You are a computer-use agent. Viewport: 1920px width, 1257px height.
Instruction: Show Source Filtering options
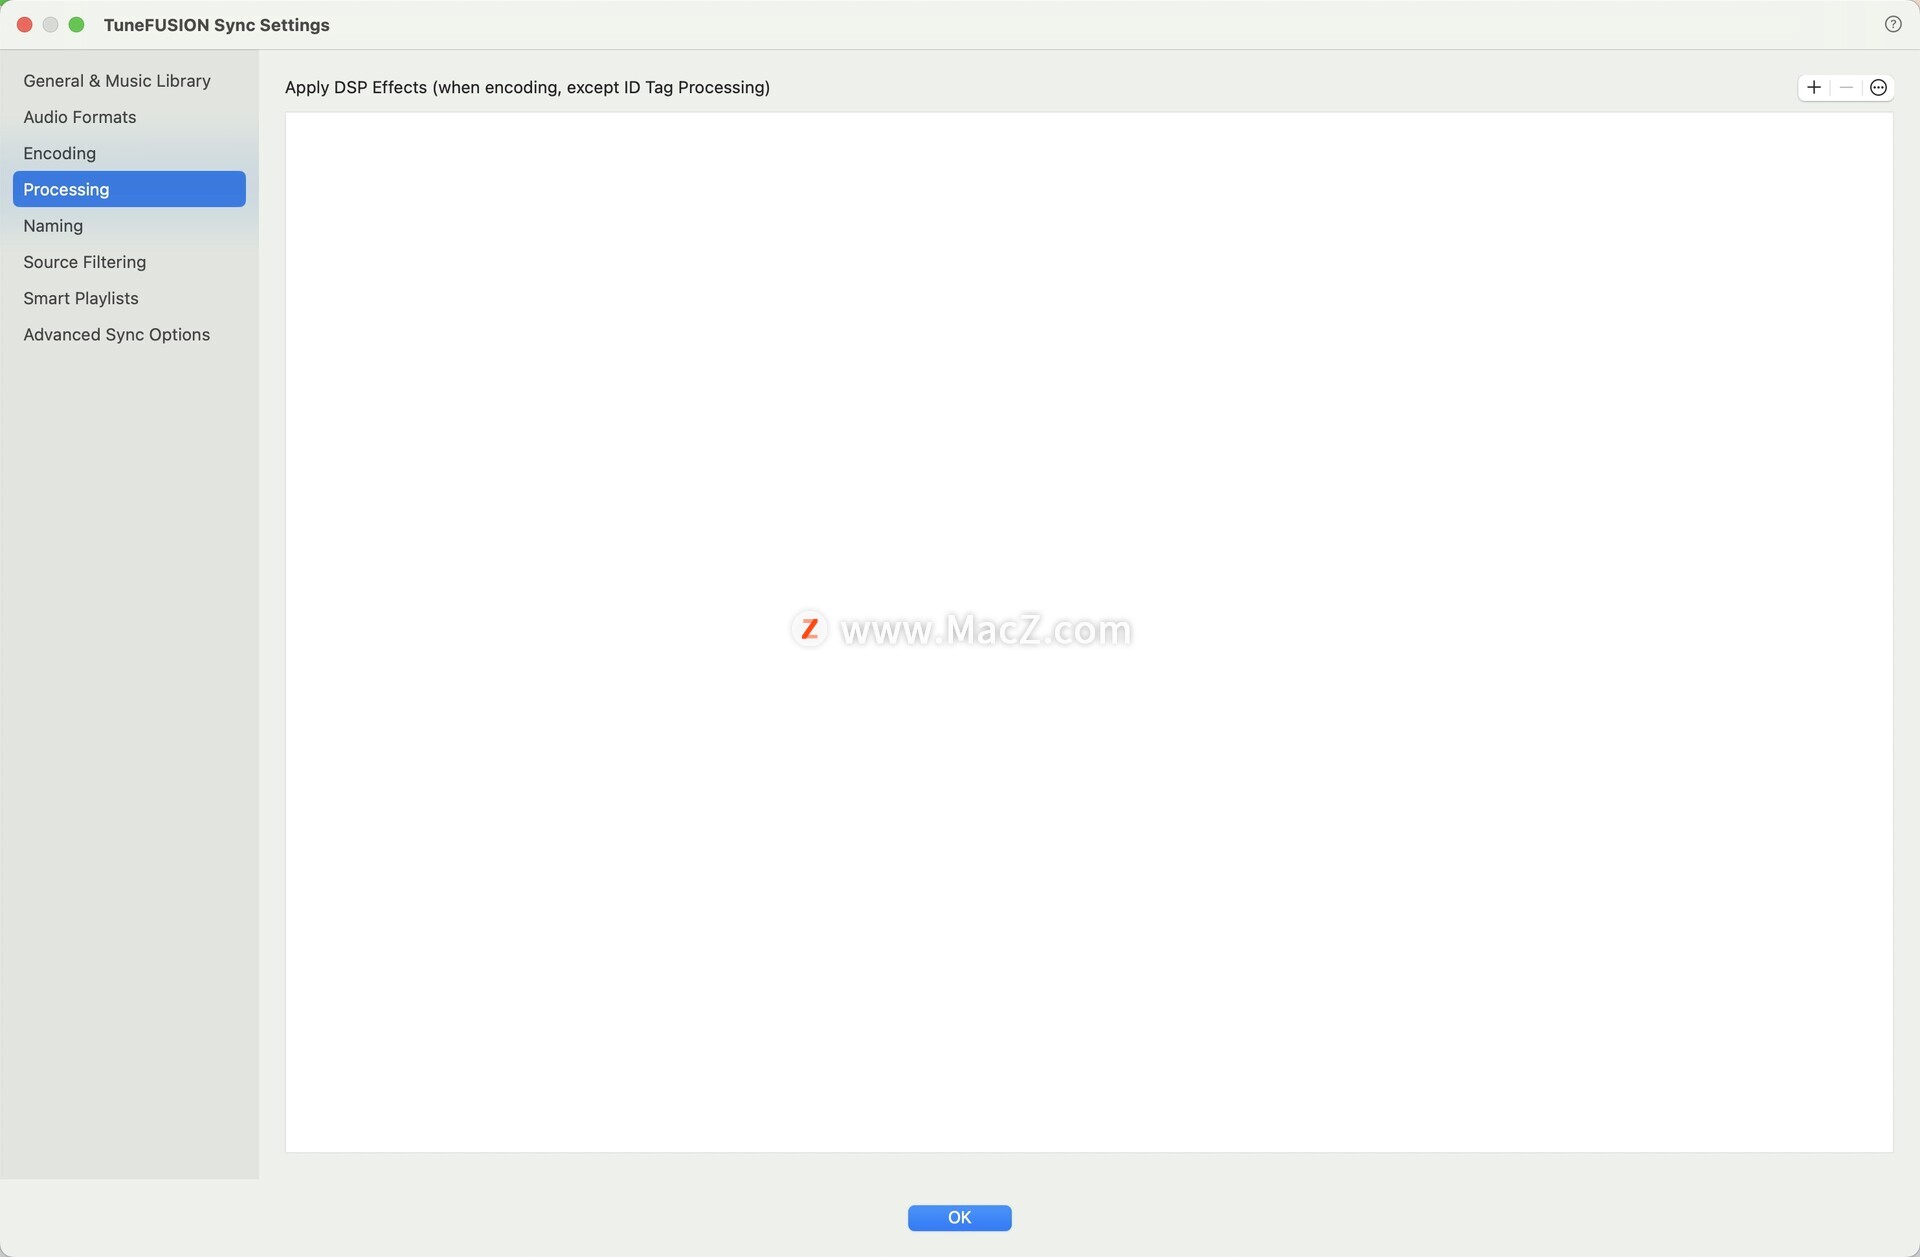129,262
